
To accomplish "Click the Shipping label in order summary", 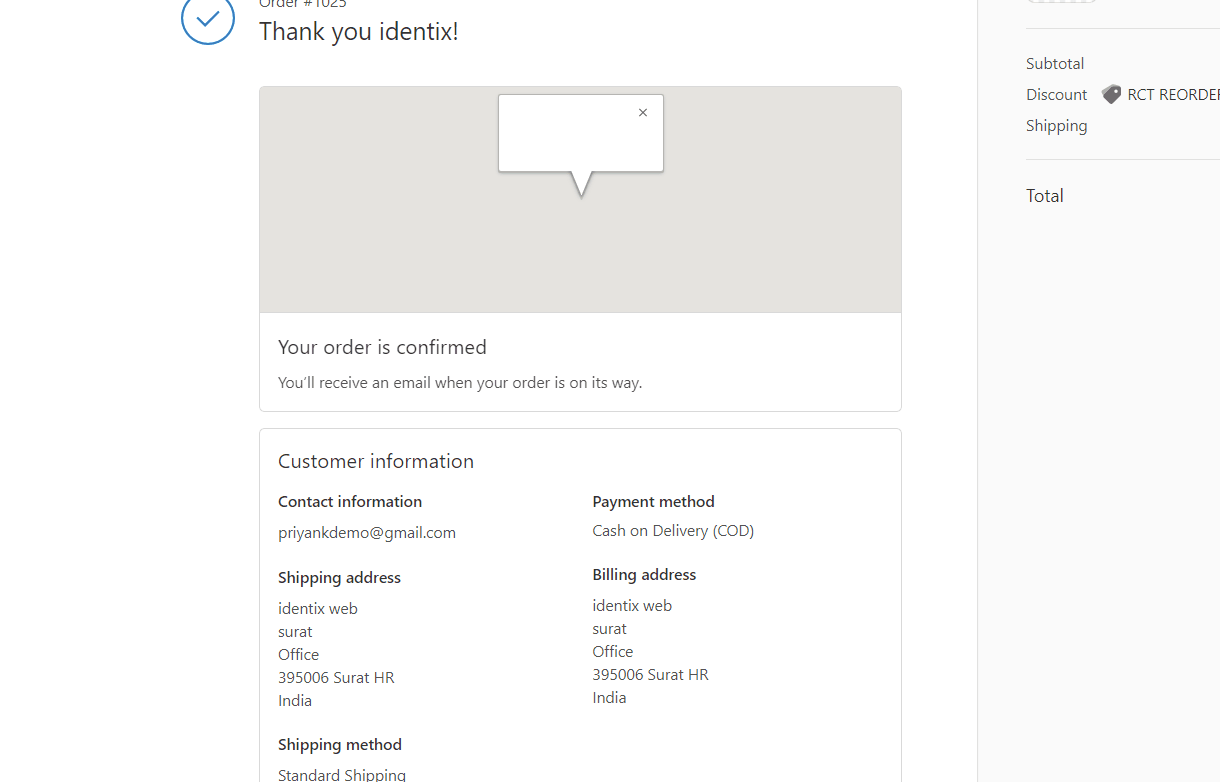I will (1057, 126).
